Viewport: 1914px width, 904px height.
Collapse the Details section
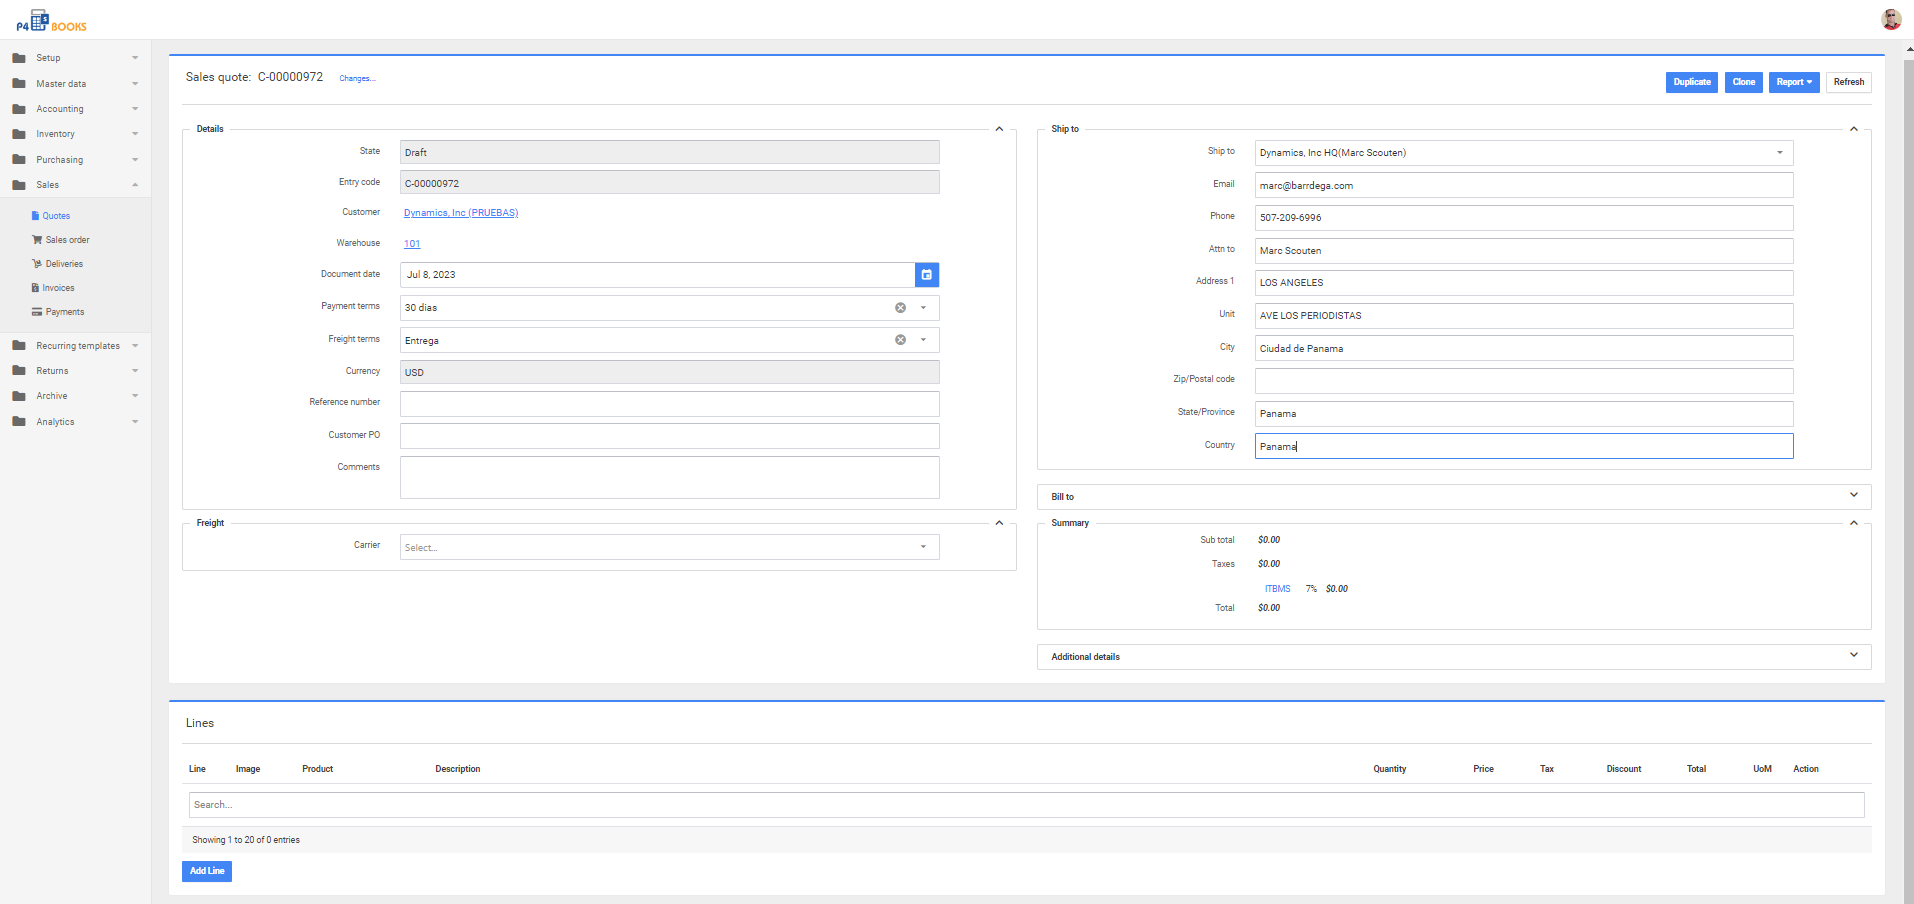998,129
